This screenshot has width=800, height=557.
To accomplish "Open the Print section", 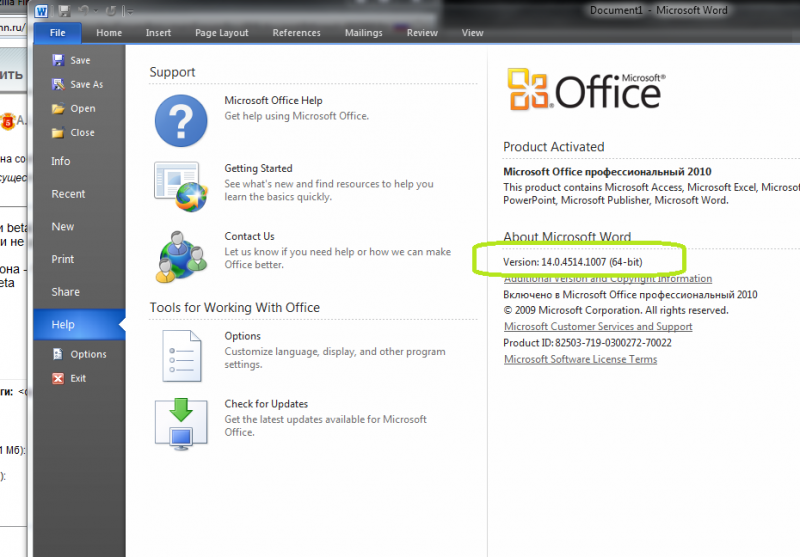I will (x=63, y=259).
